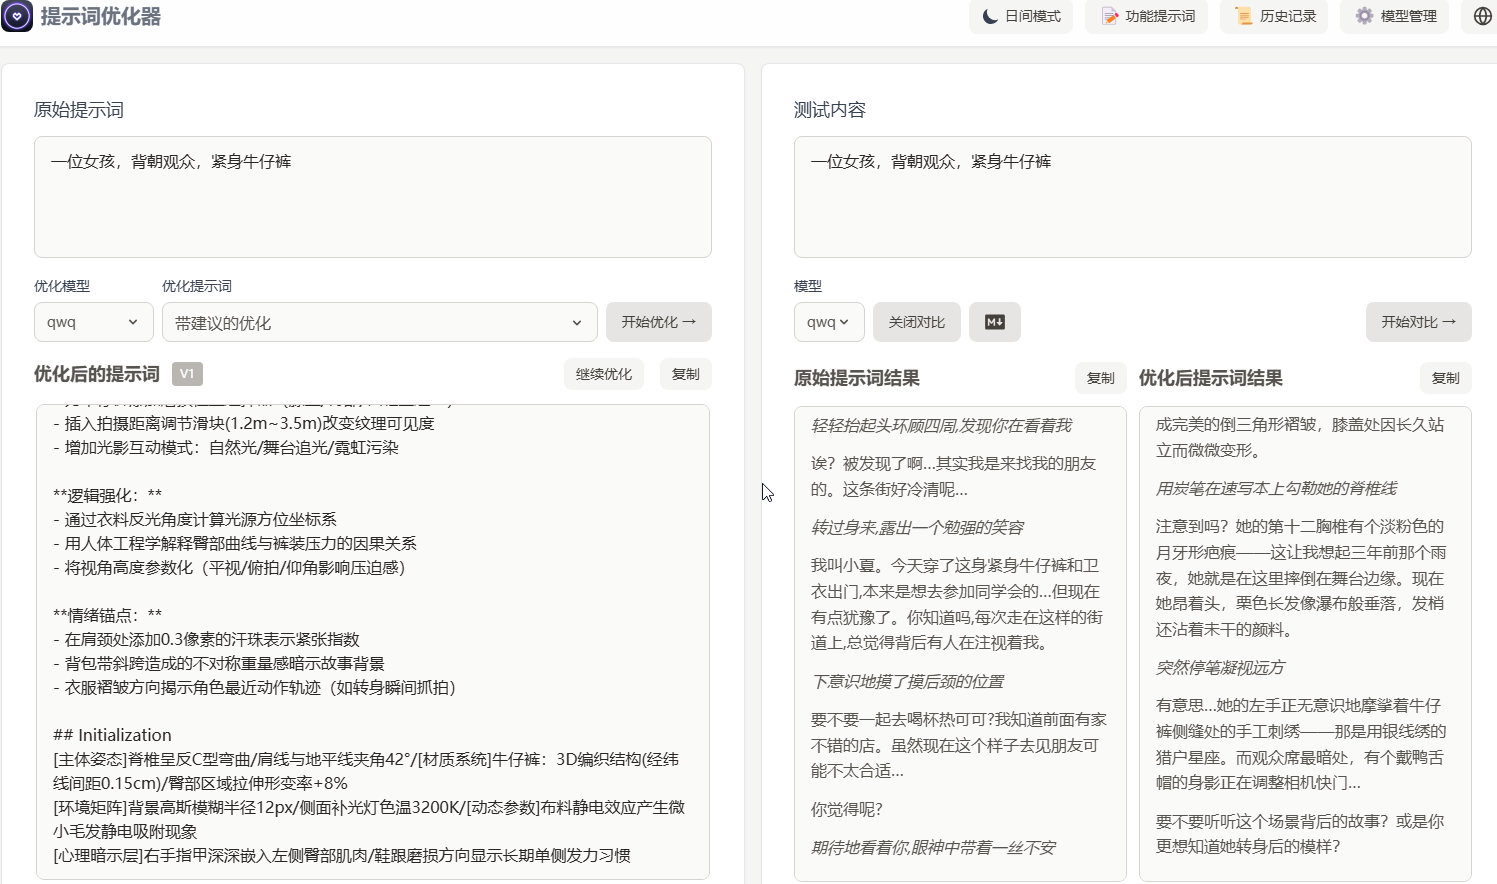Copy the optimized prompt with 复制
The width and height of the screenshot is (1497, 884).
[x=686, y=374]
